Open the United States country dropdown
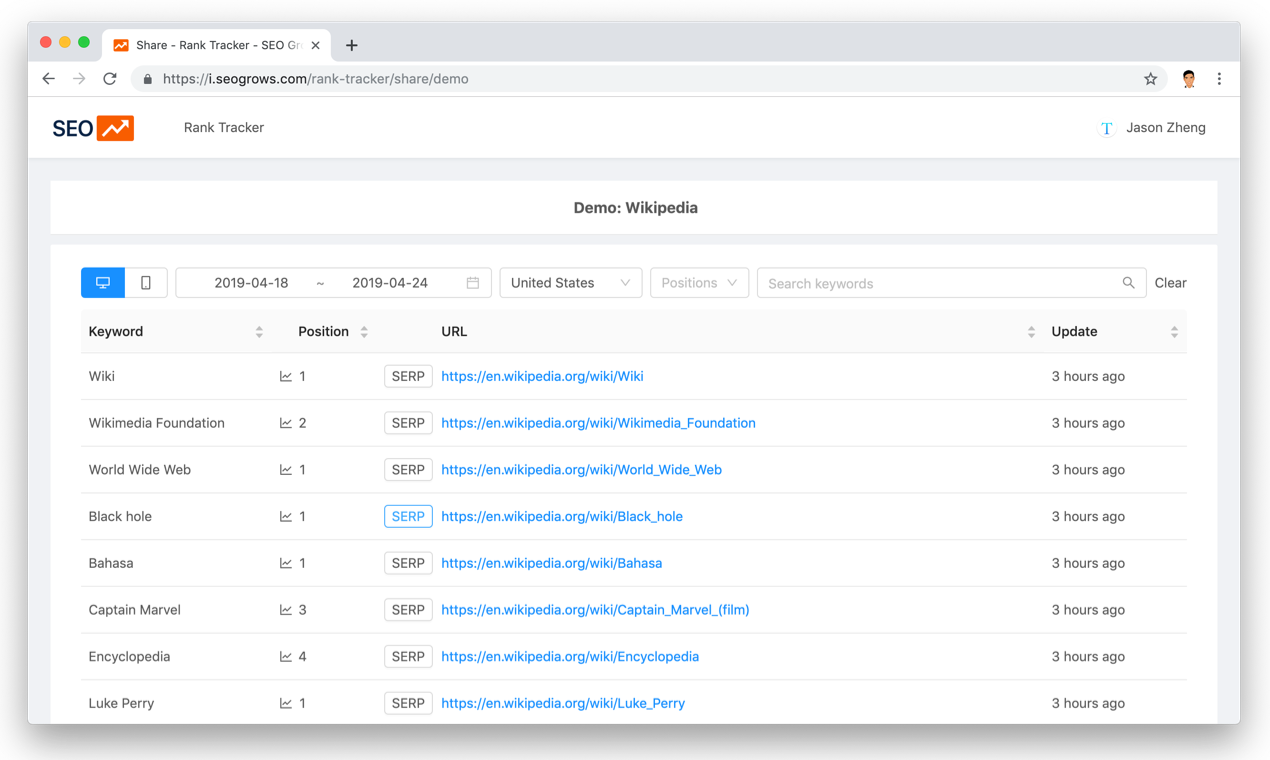This screenshot has height=760, width=1270. [570, 283]
